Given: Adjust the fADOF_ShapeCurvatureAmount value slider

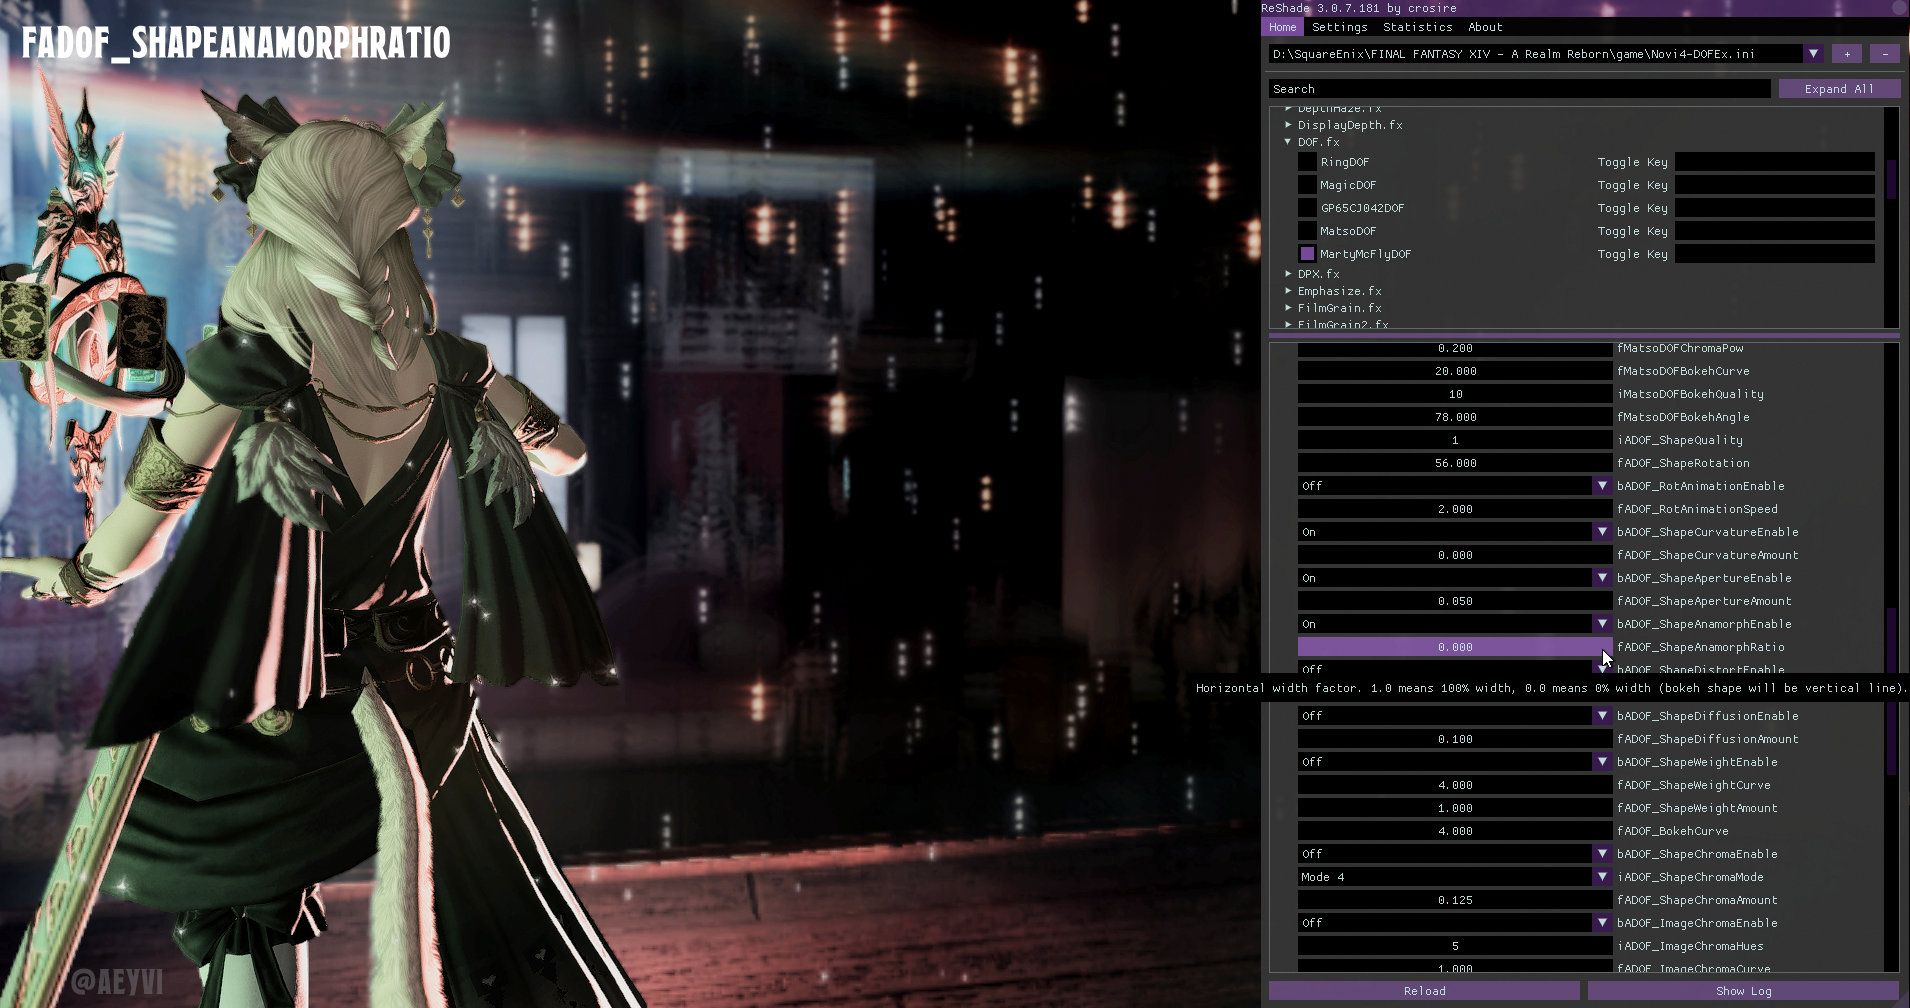Looking at the screenshot, I should pos(1455,555).
